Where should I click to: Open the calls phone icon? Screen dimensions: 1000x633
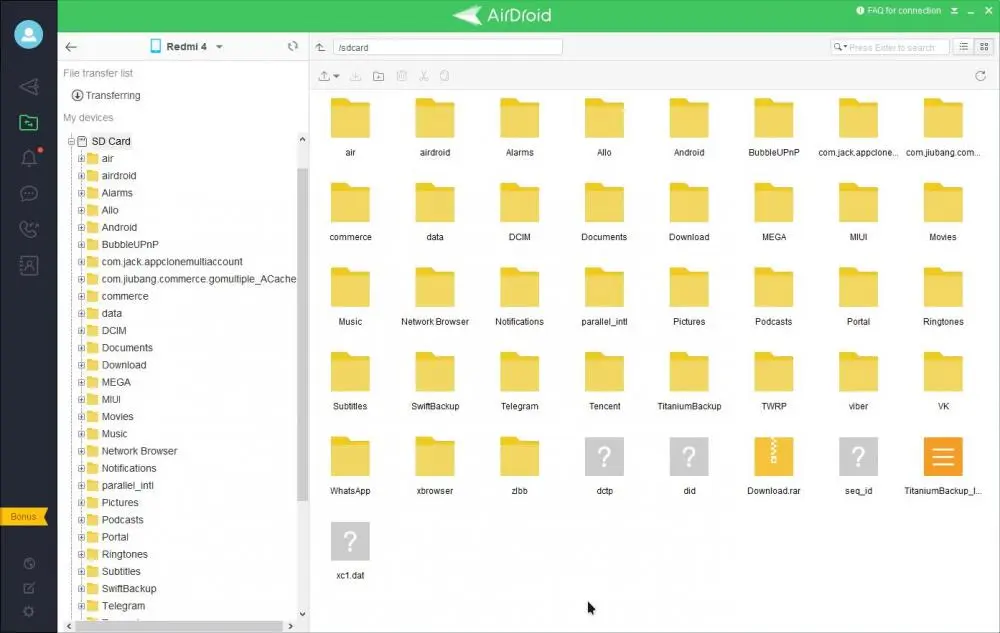tap(29, 229)
